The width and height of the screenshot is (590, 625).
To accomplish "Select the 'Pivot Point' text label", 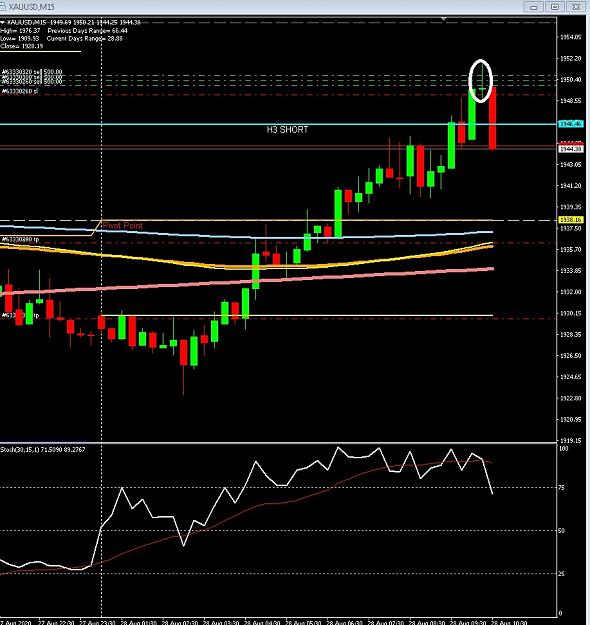I will pos(122,226).
